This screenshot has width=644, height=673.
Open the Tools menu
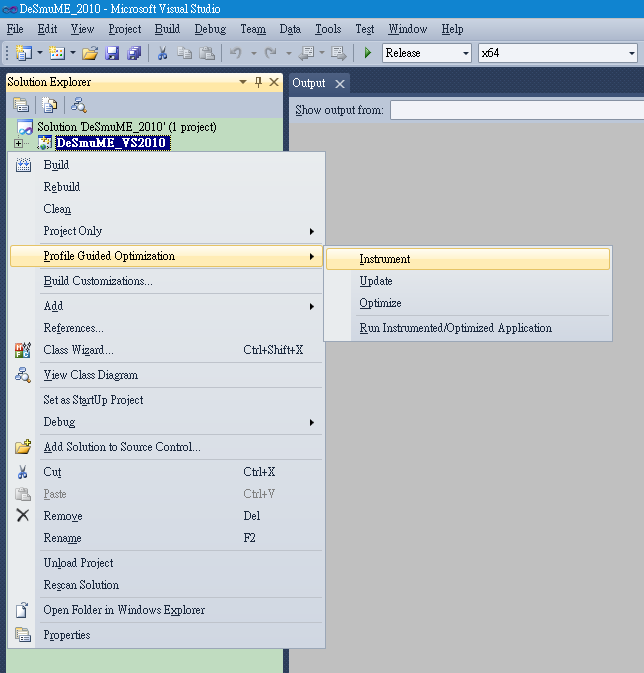[328, 29]
